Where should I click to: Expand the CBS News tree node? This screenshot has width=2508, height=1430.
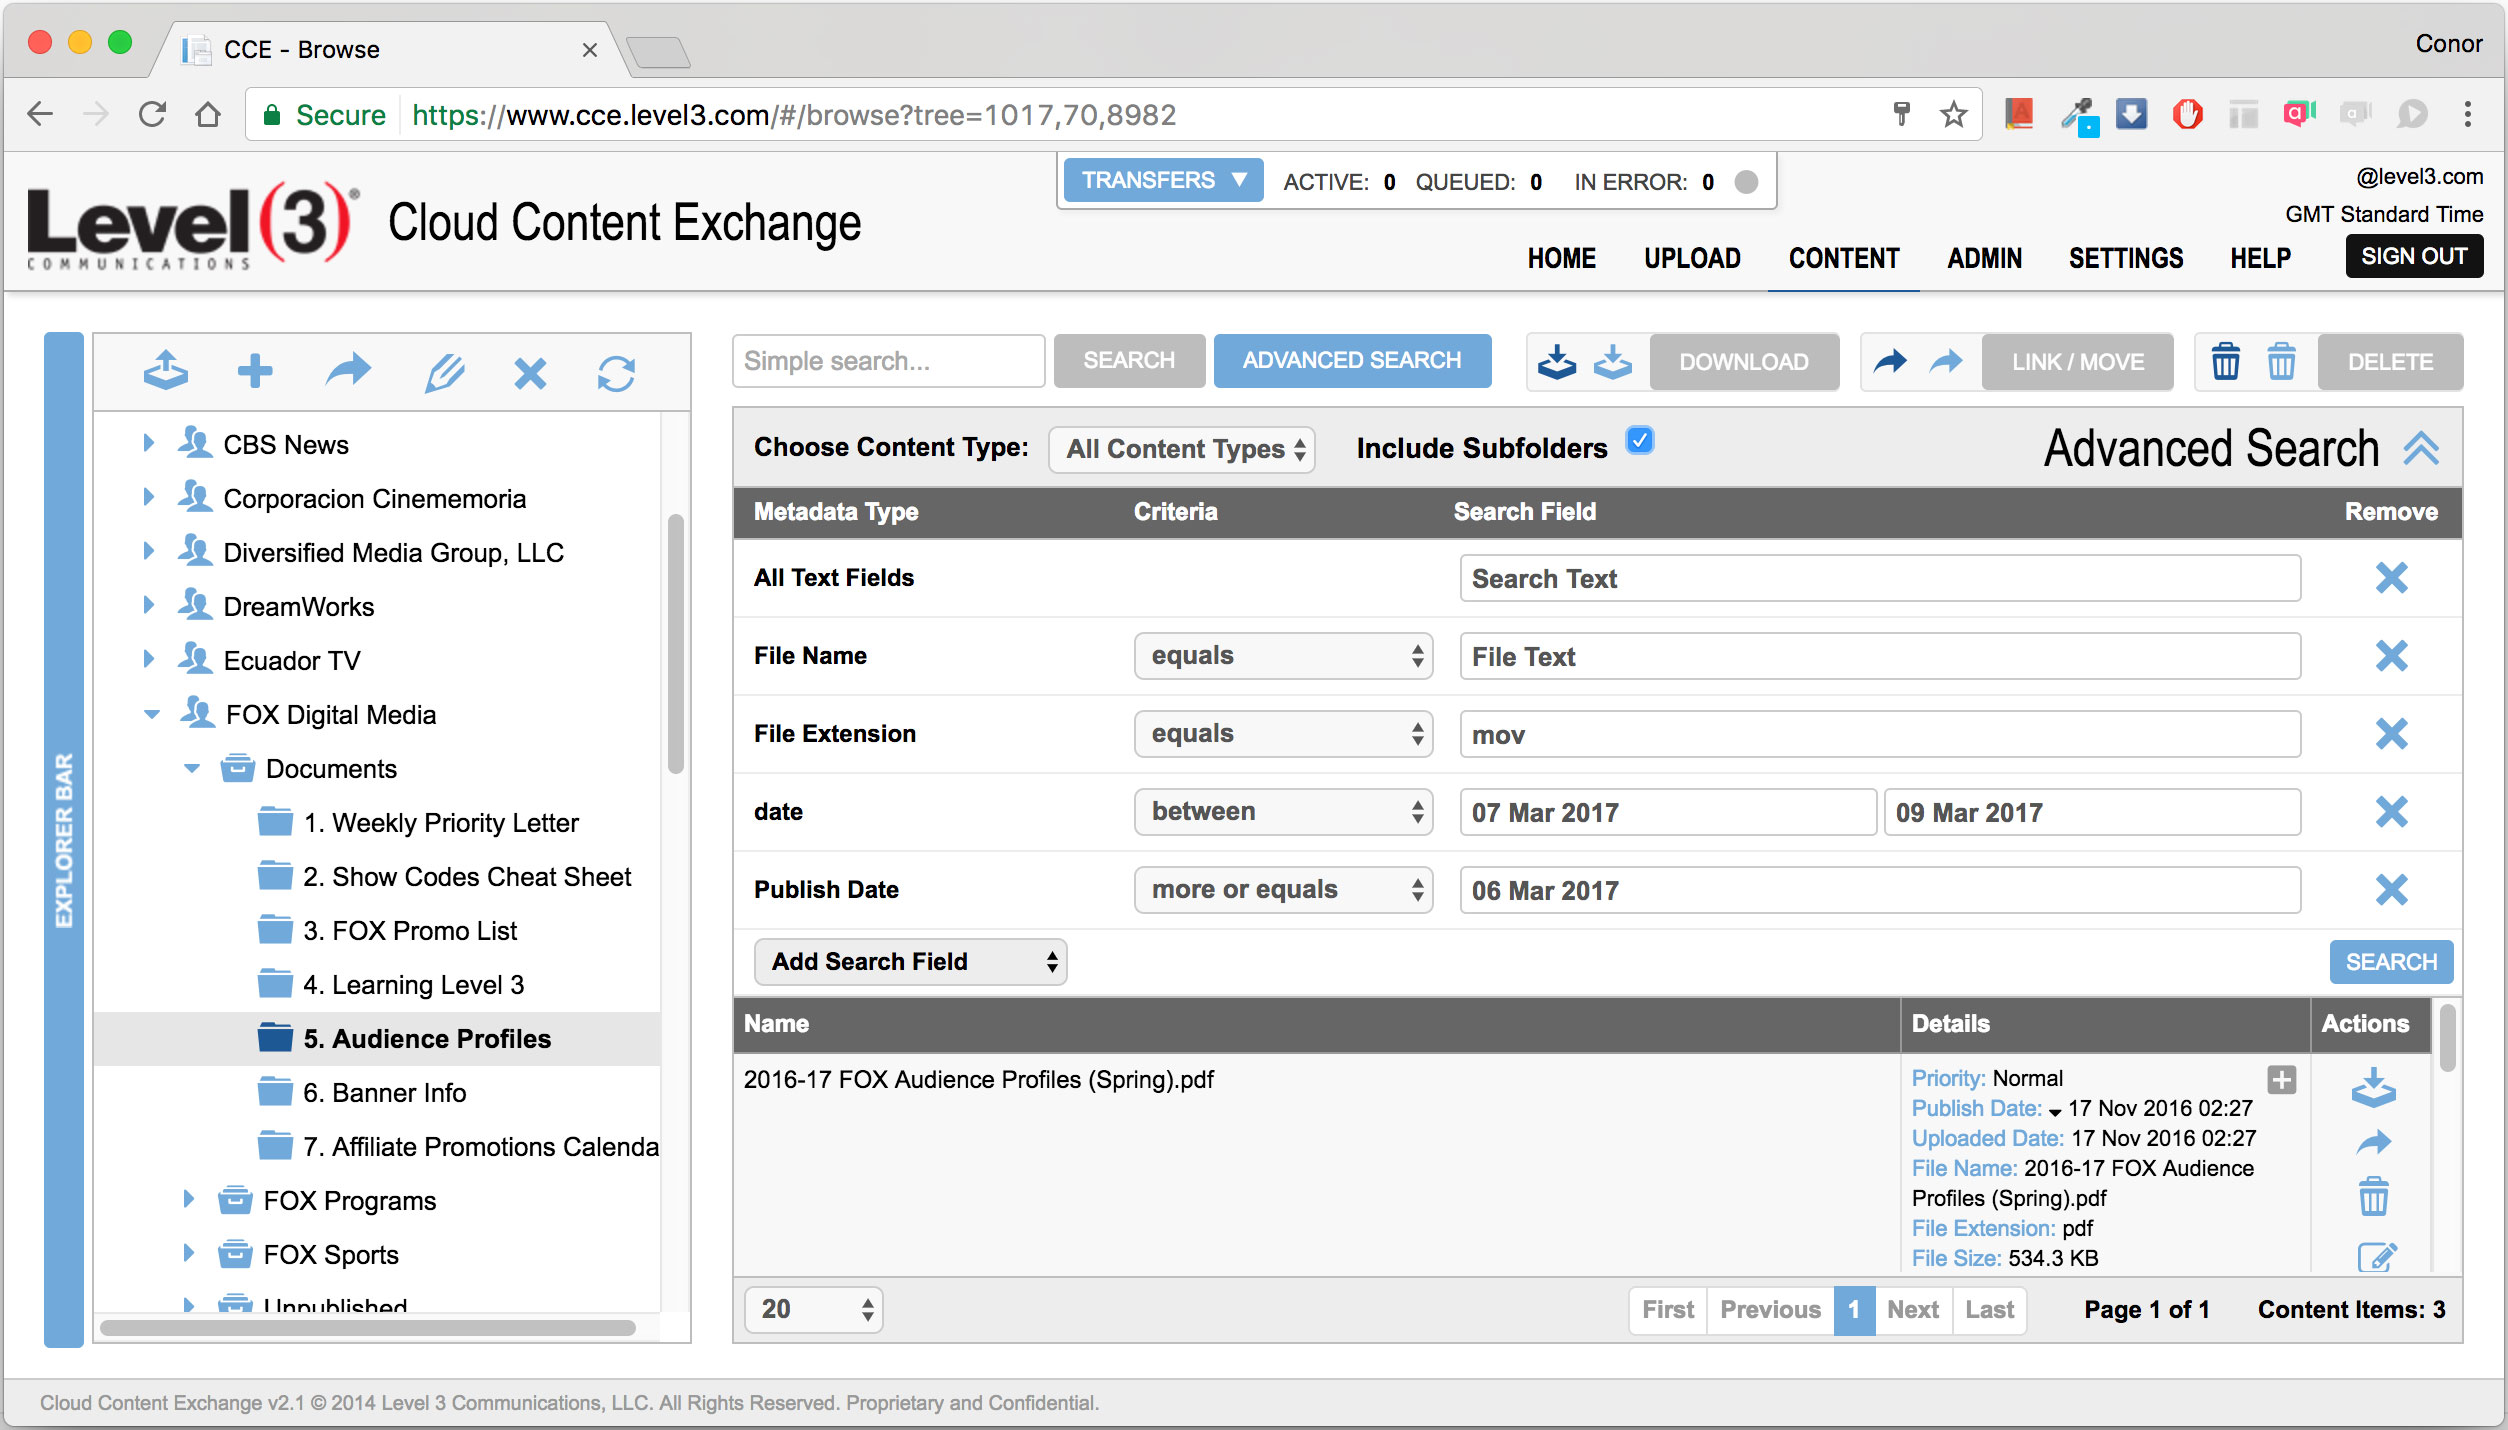(148, 443)
